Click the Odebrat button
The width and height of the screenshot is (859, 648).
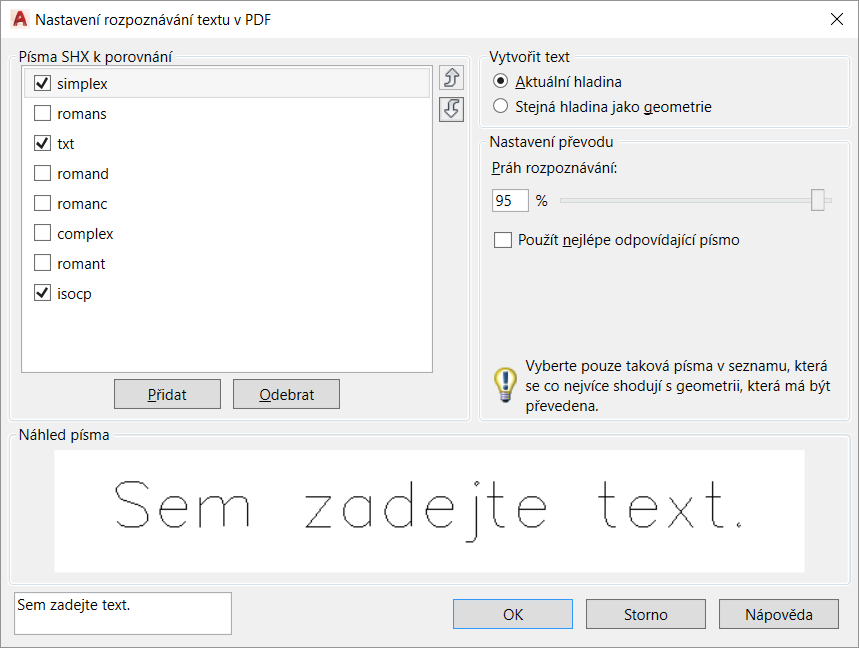287,394
